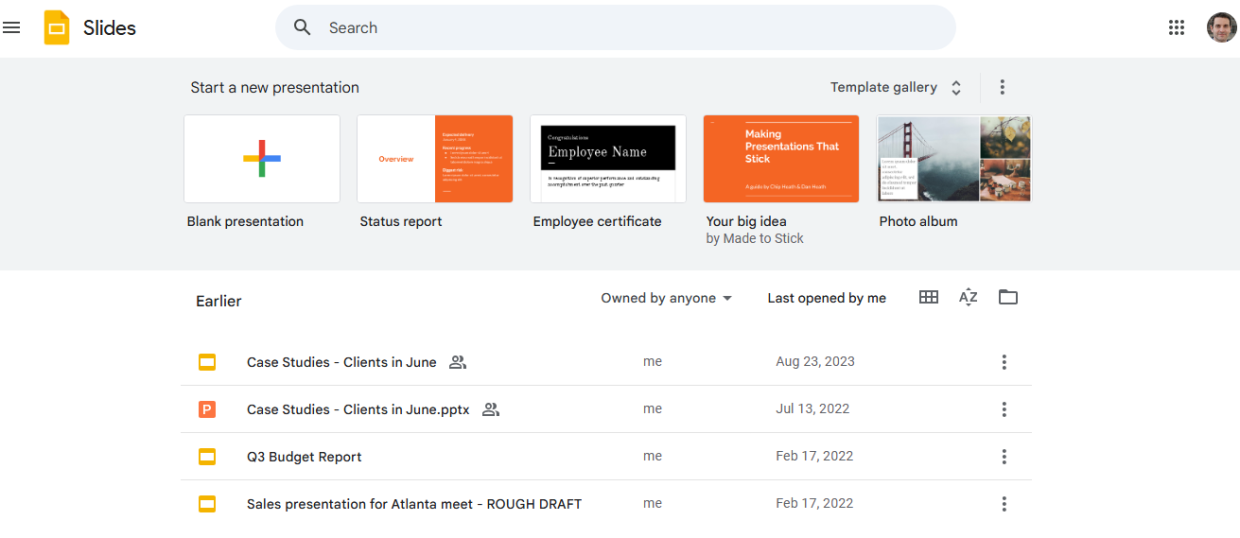Click the search magnifier icon
1240x538 pixels.
[x=302, y=28]
